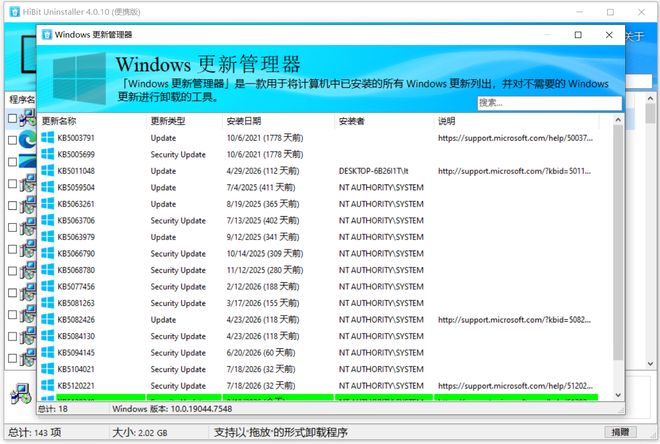Screen dimensions: 660x444
Task: Select the KB5063979 update name
Action: click(x=76, y=237)
